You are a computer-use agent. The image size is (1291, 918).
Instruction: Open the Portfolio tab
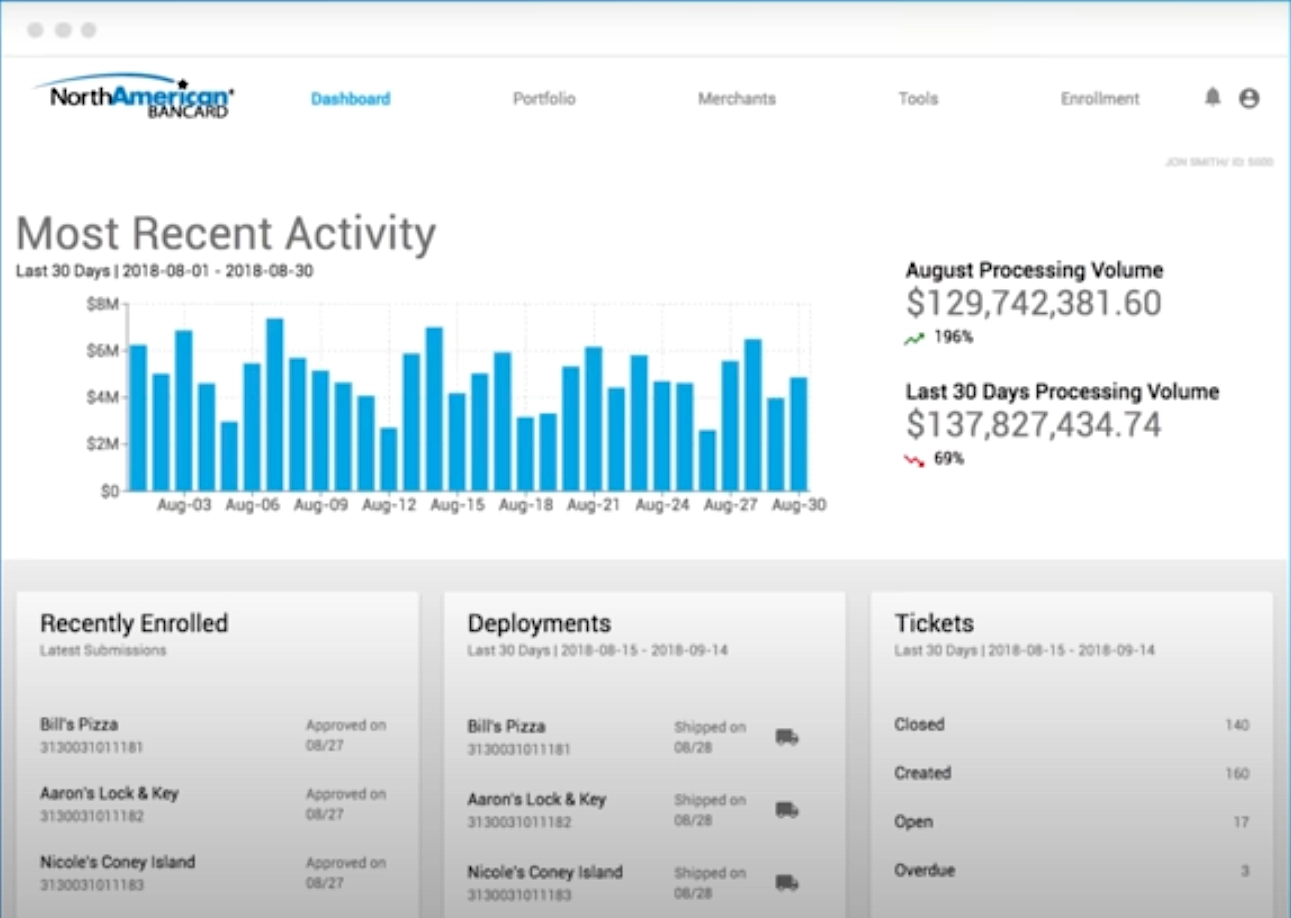(544, 99)
